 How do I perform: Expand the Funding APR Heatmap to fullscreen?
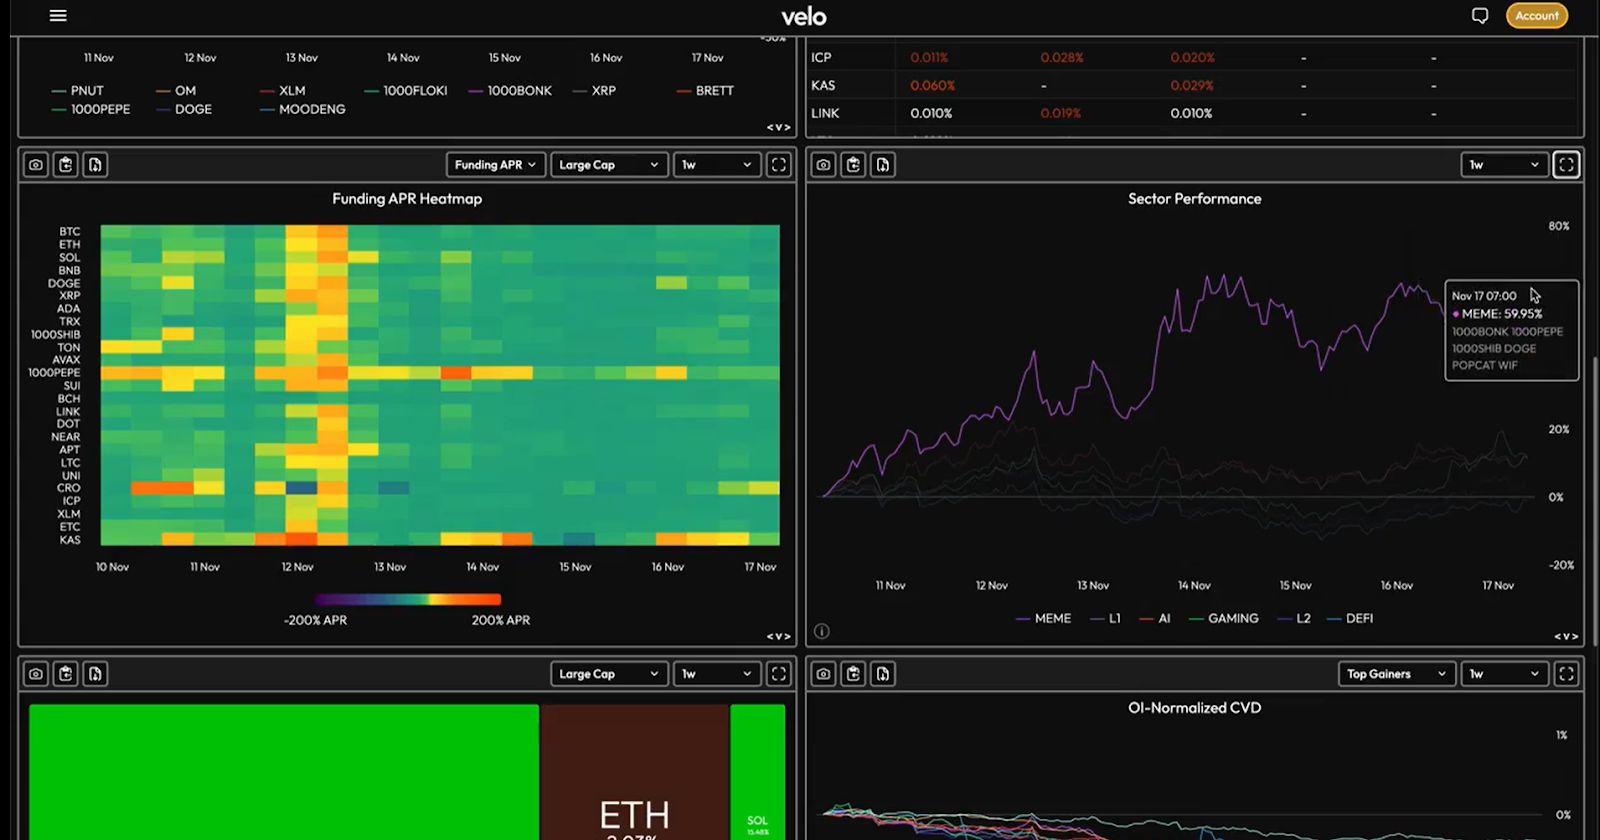pos(779,165)
